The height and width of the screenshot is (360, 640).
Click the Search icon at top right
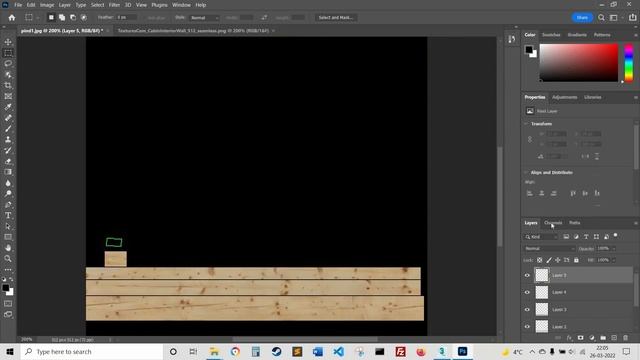pyautogui.click(x=601, y=18)
